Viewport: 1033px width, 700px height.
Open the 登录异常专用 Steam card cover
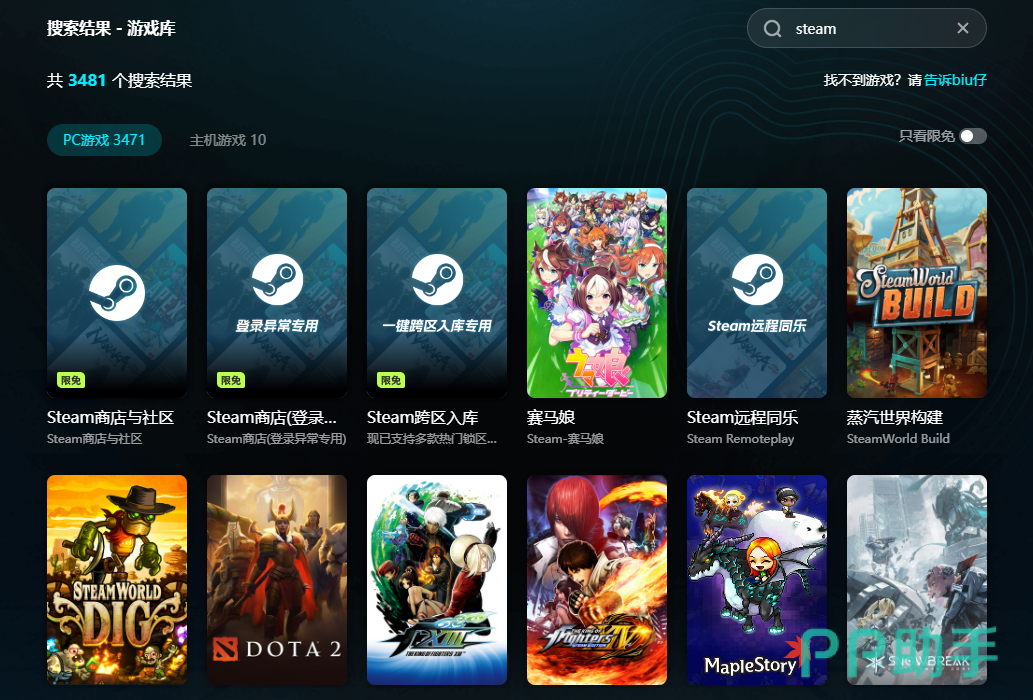277,293
